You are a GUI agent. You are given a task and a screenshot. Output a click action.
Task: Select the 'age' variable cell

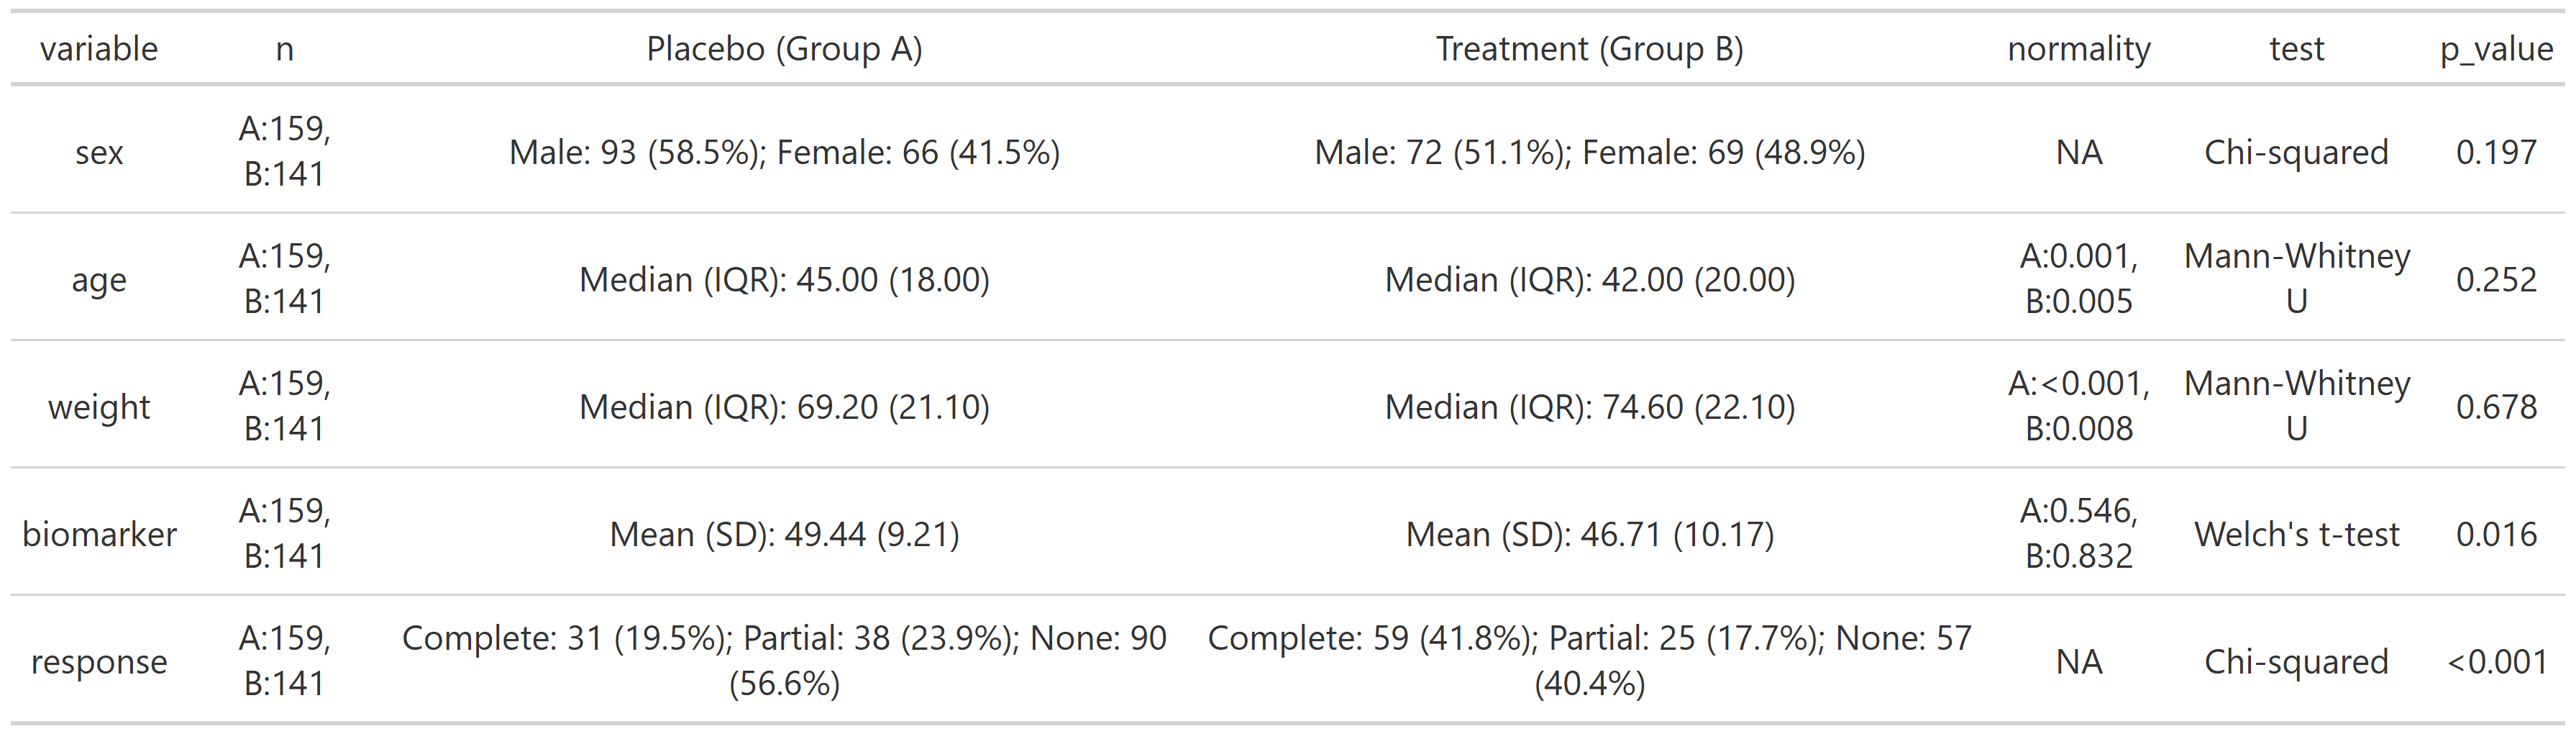[99, 280]
